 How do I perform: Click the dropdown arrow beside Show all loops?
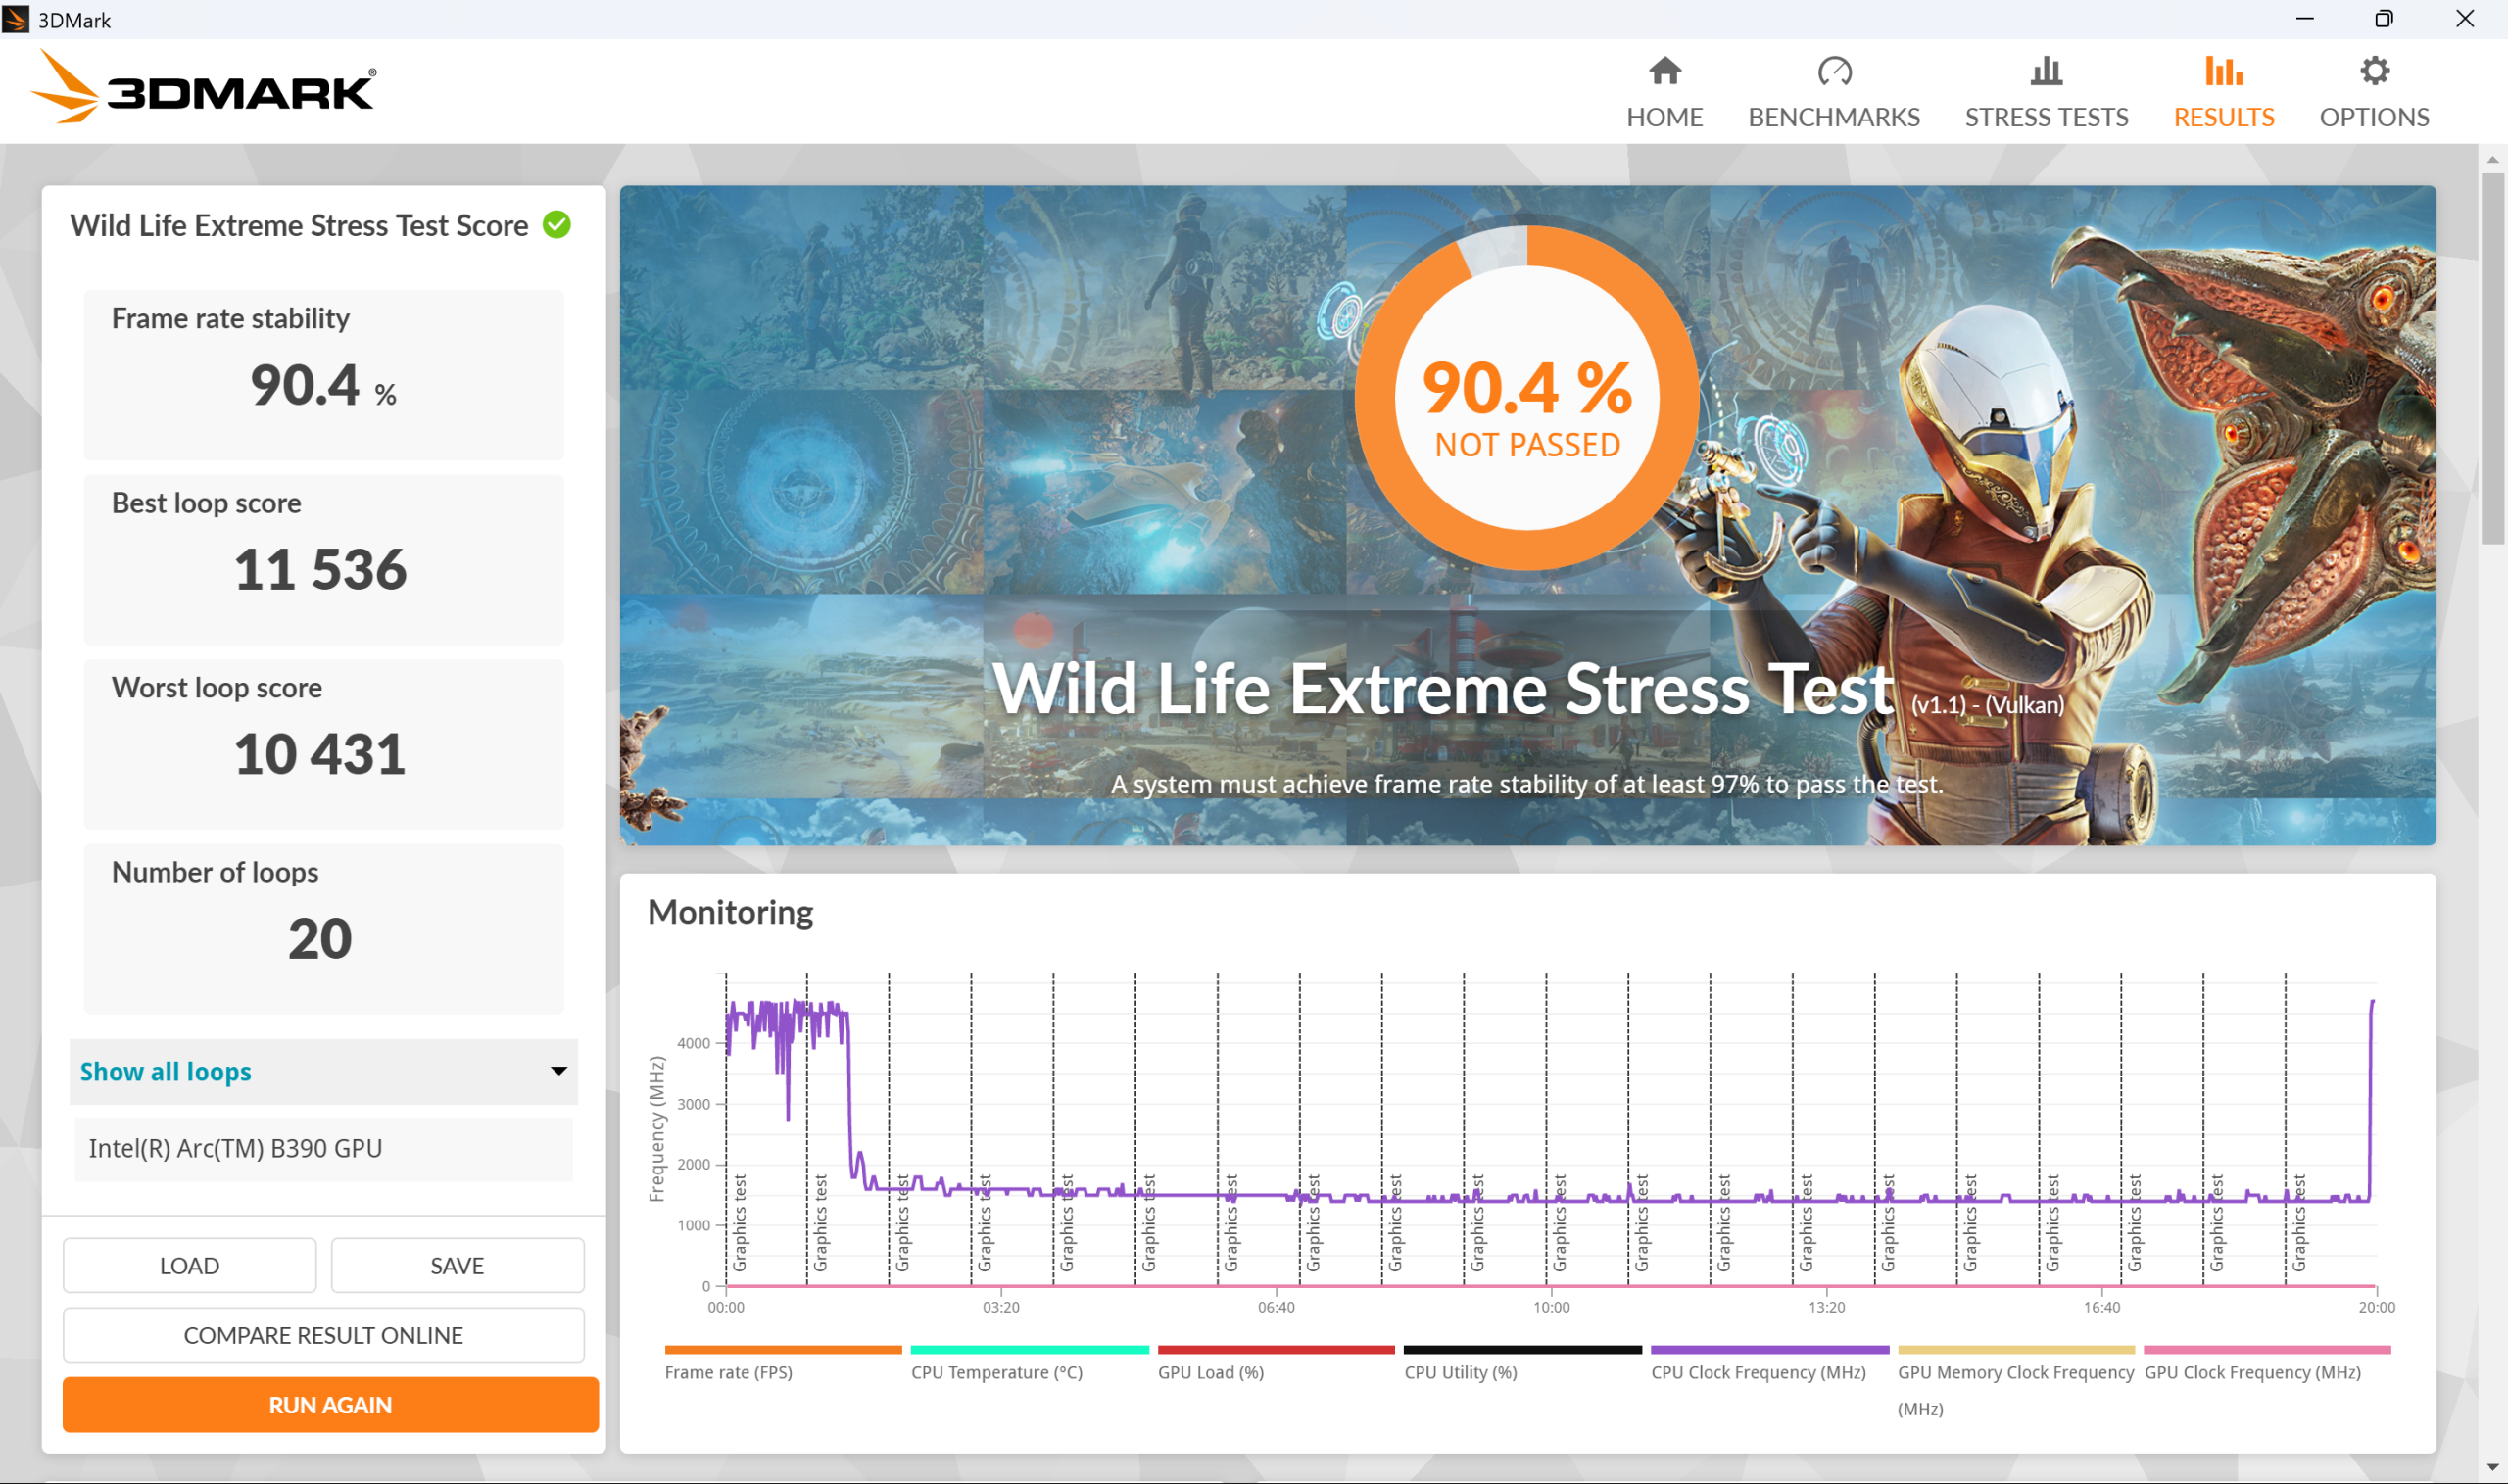[559, 1072]
